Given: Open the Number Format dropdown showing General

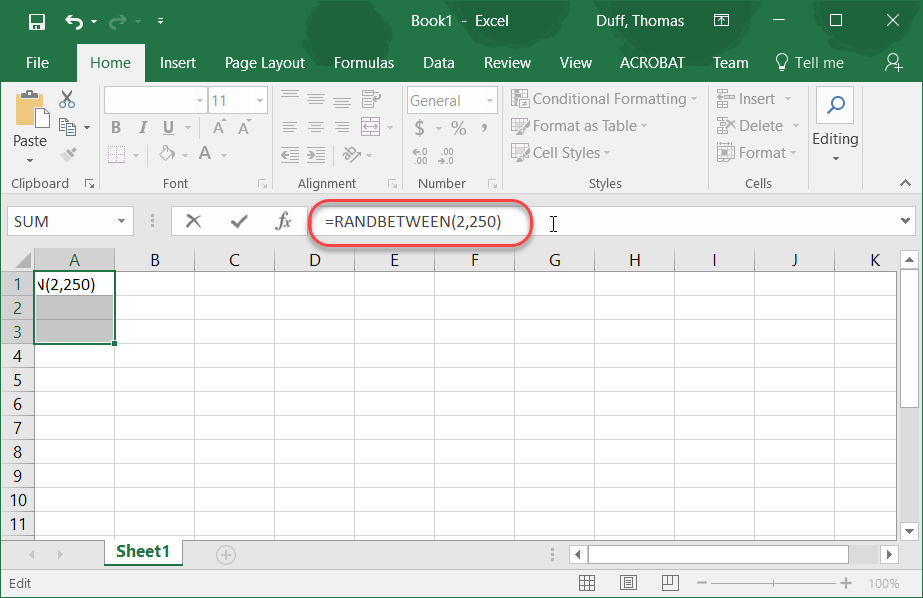Looking at the screenshot, I should click(451, 100).
